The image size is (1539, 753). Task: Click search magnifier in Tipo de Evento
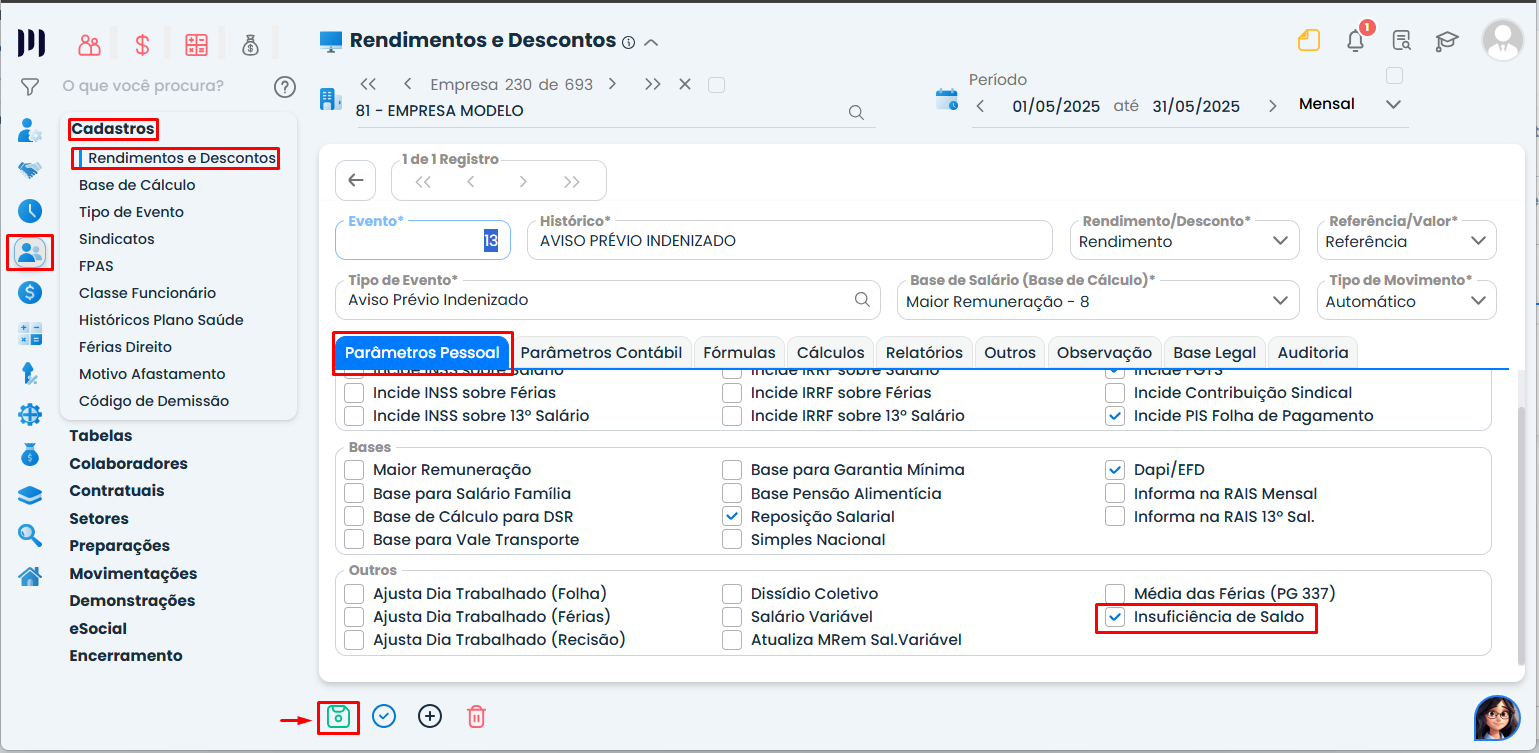pos(862,300)
